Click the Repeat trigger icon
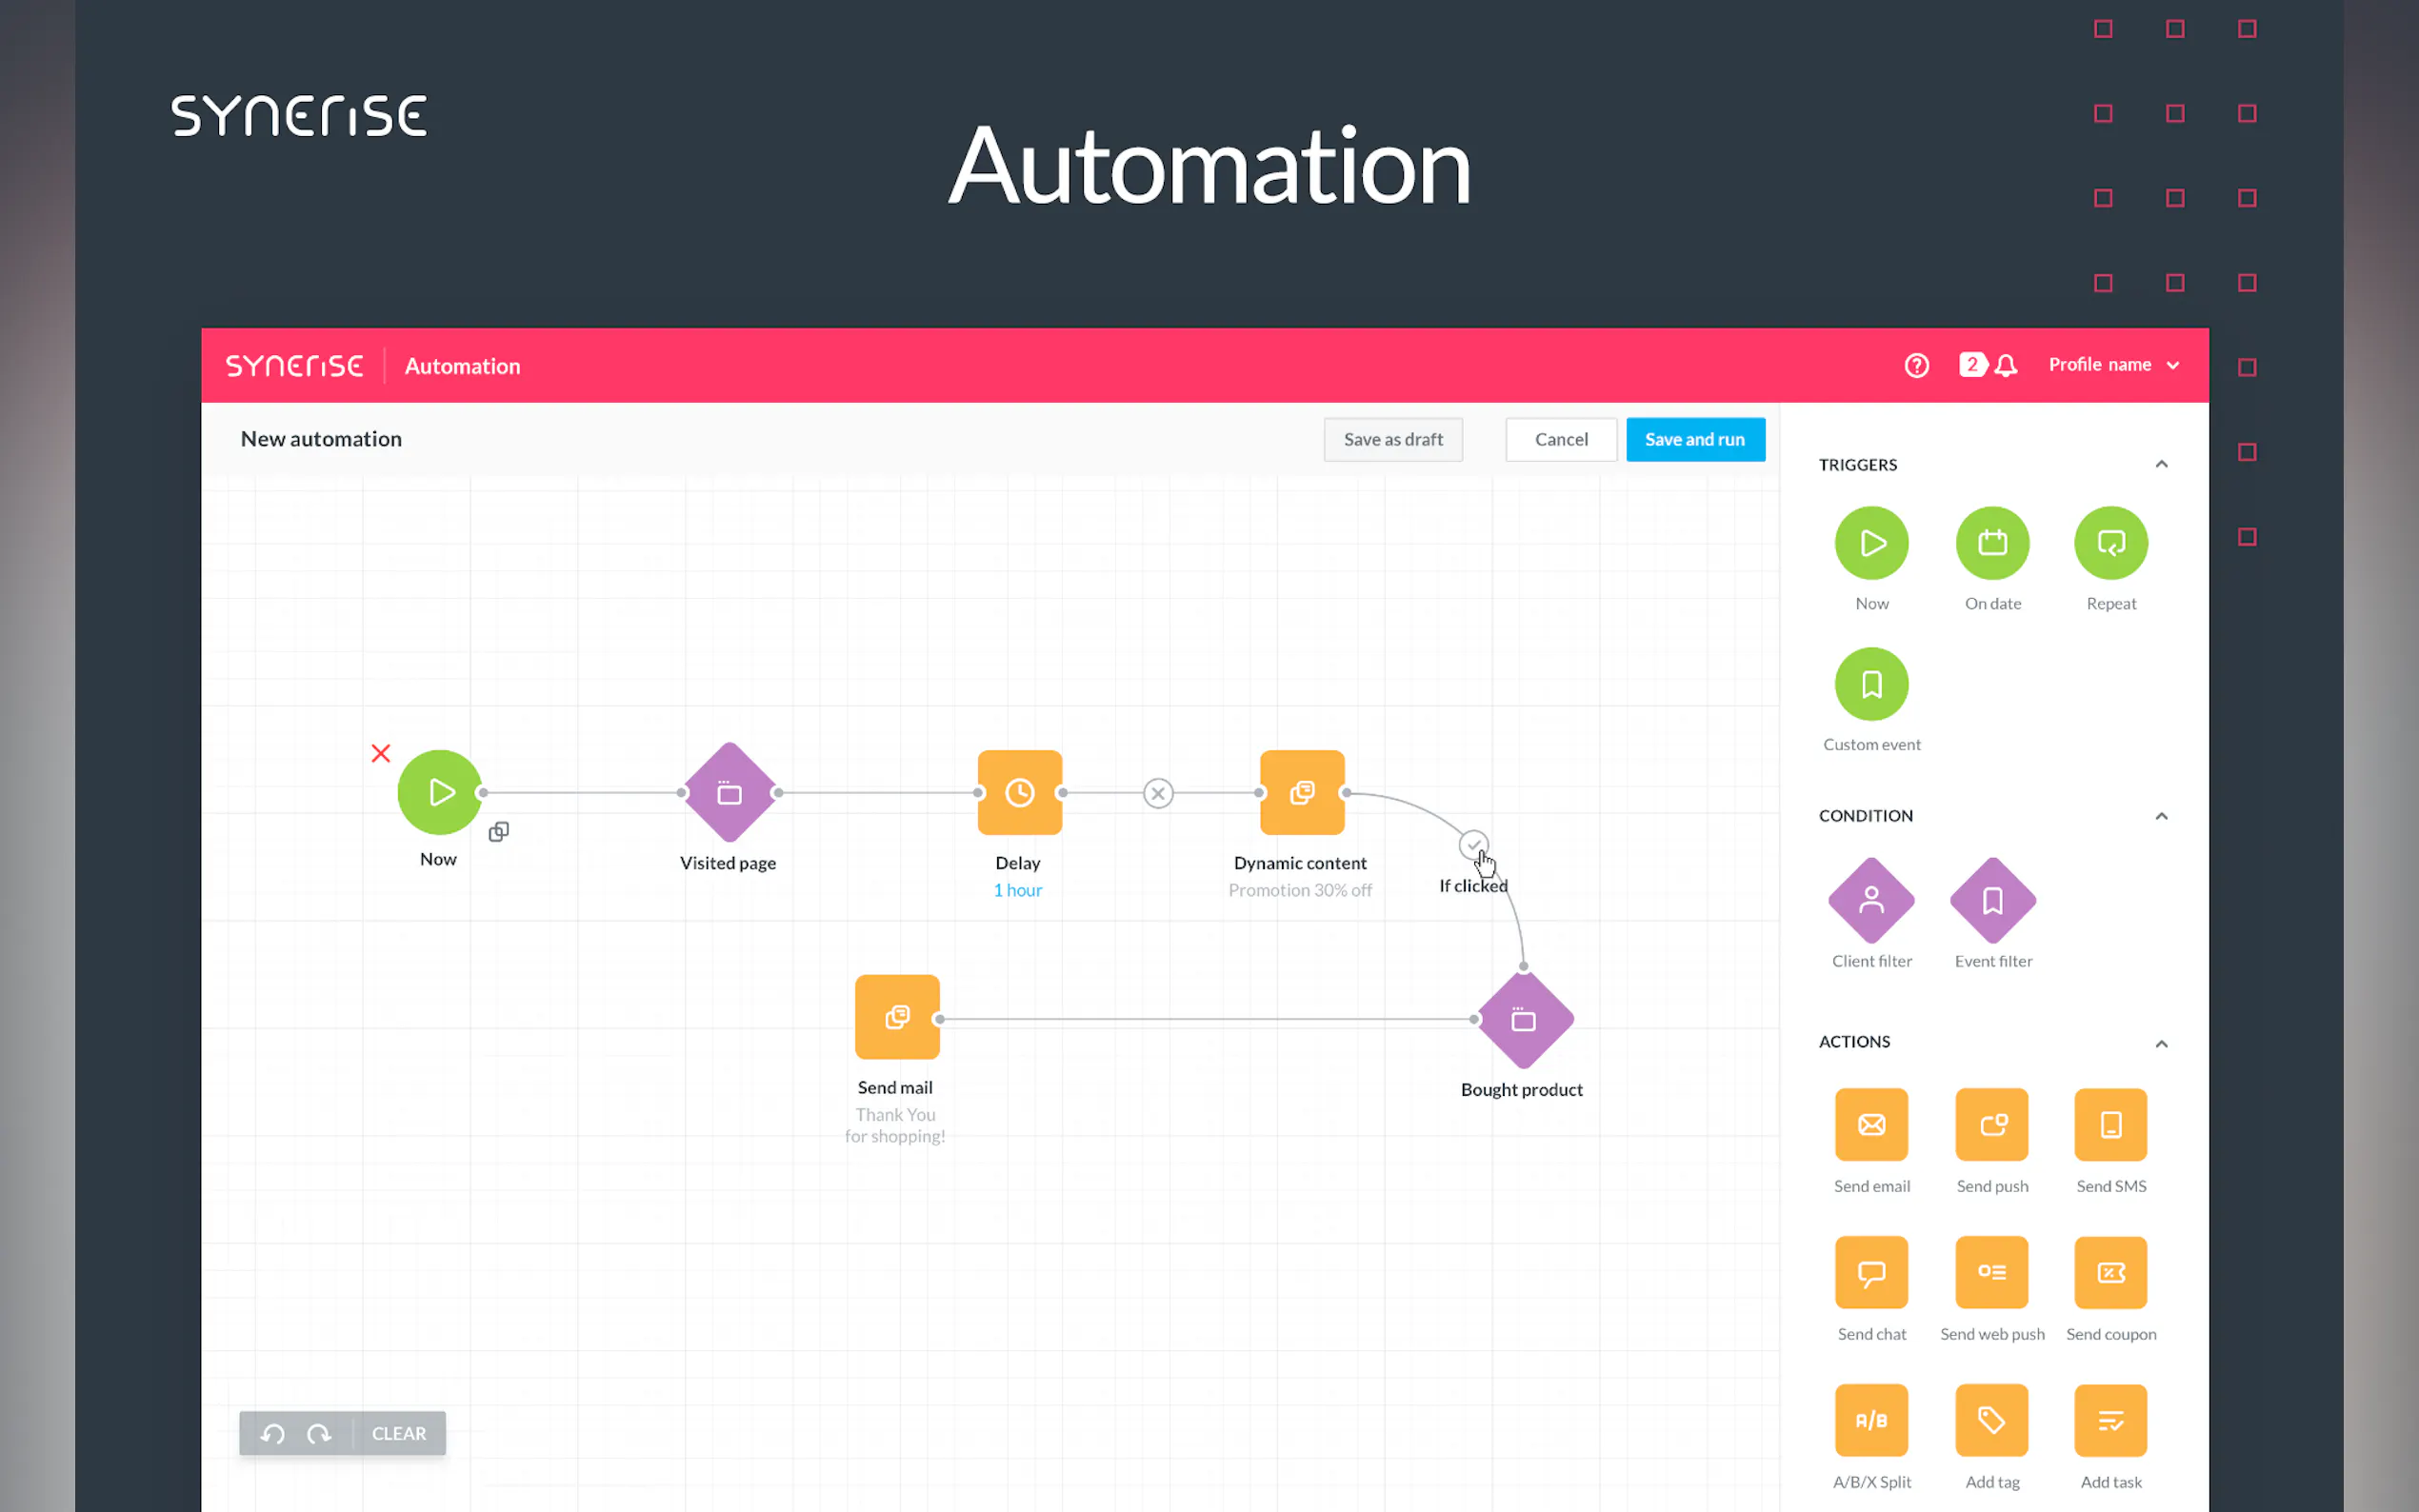Viewport: 2419px width, 1512px height. point(2110,543)
